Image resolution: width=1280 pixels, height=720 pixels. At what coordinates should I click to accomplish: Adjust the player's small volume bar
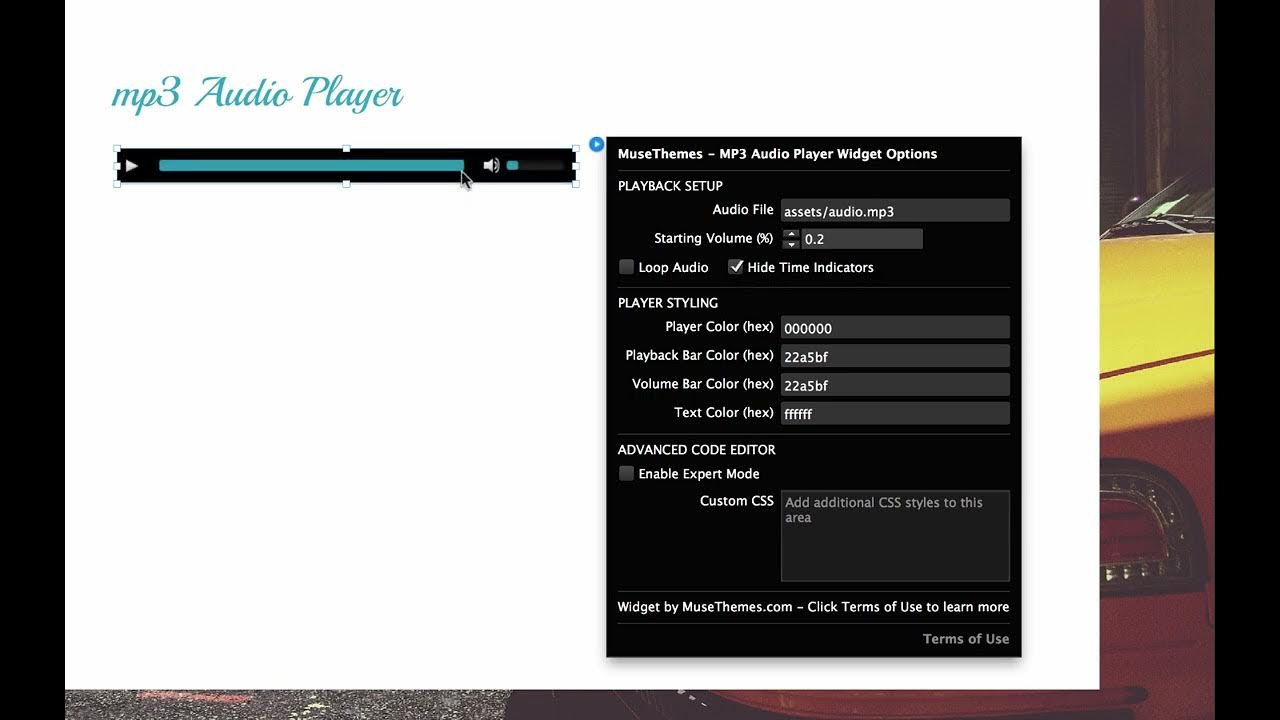(x=536, y=166)
